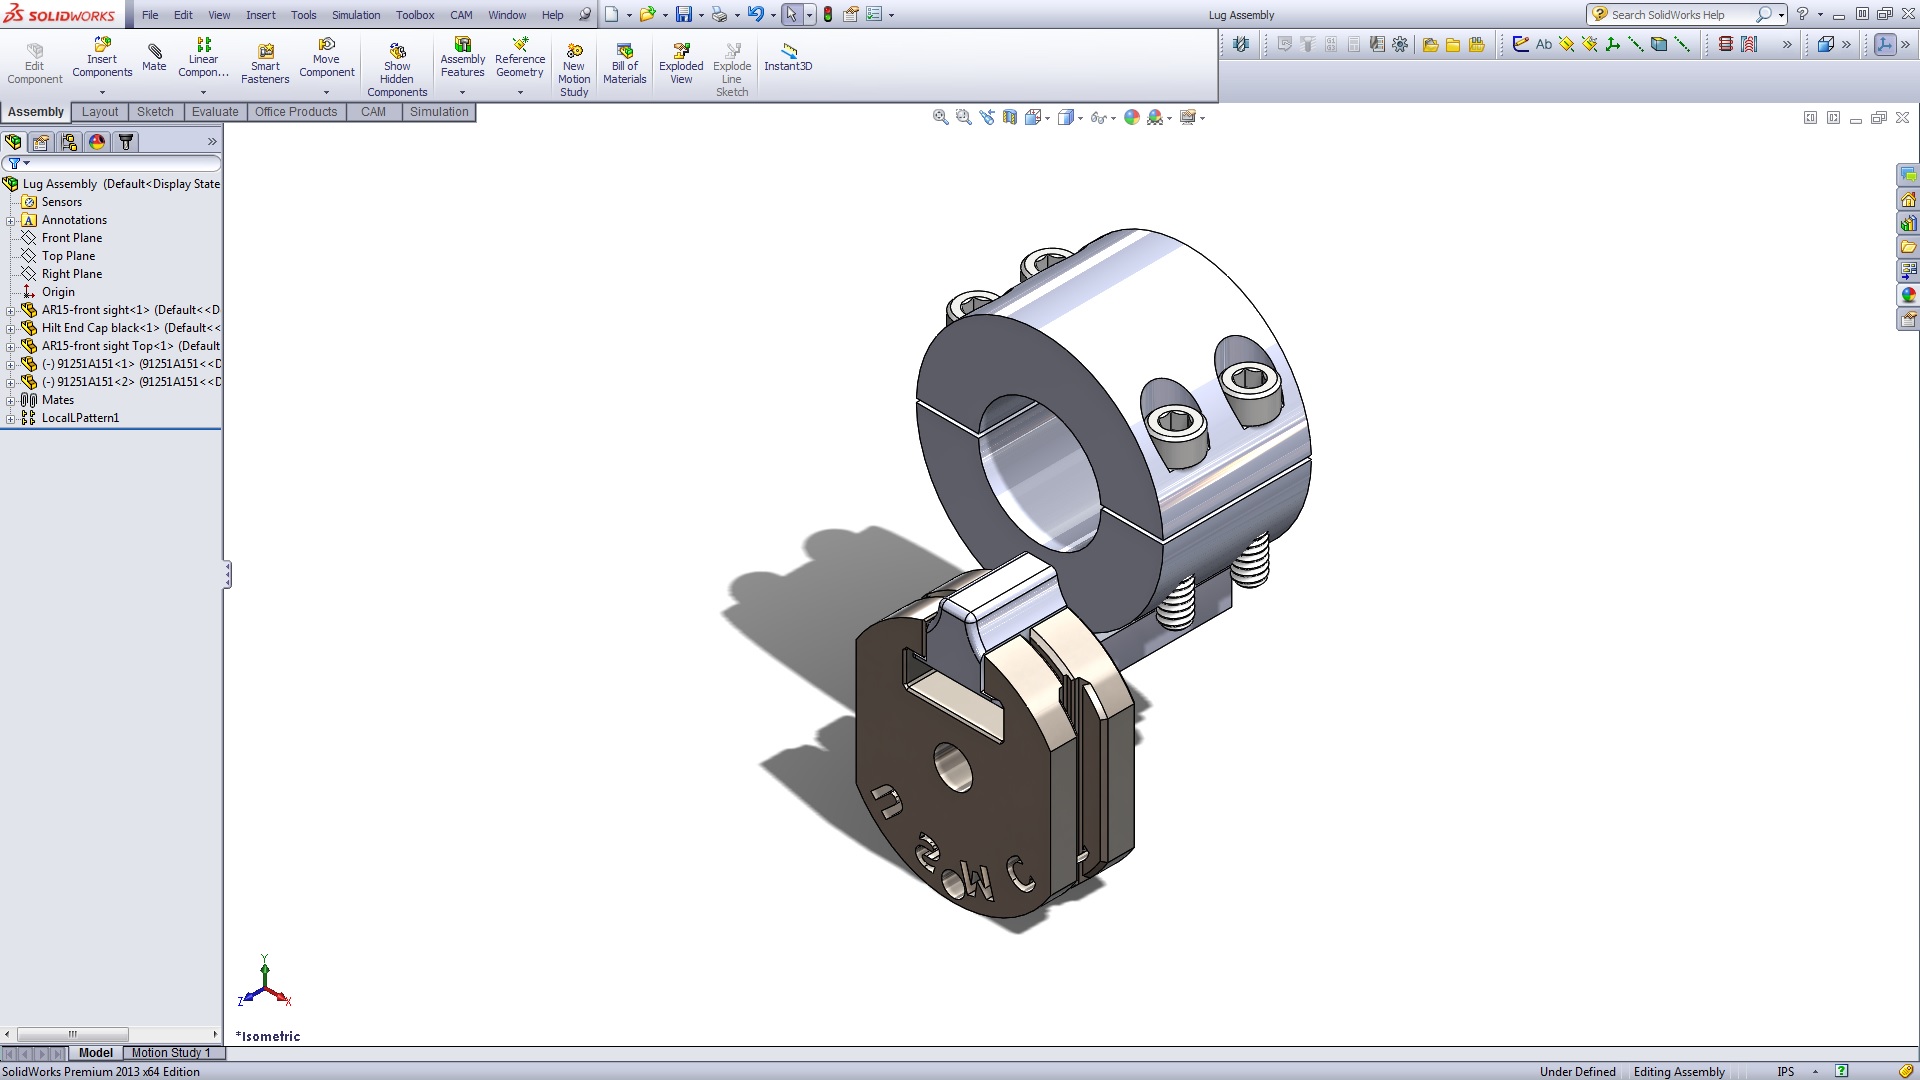Toggle Instant3D
The image size is (1920, 1080).
788,58
